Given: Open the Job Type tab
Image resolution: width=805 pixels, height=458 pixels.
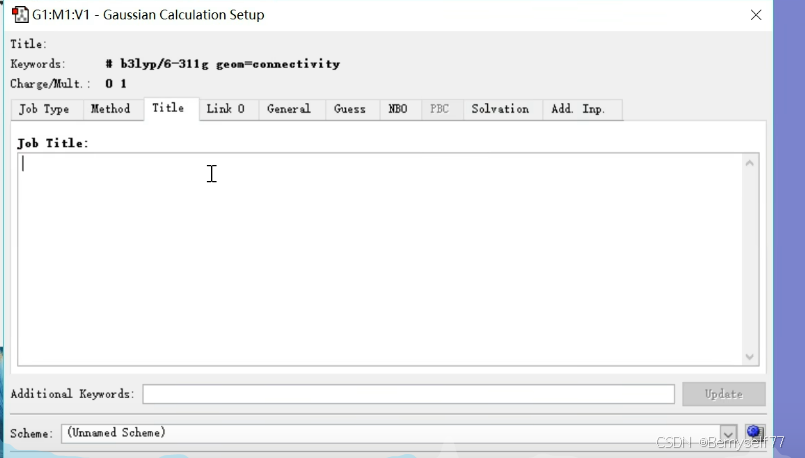Looking at the screenshot, I should (x=45, y=109).
